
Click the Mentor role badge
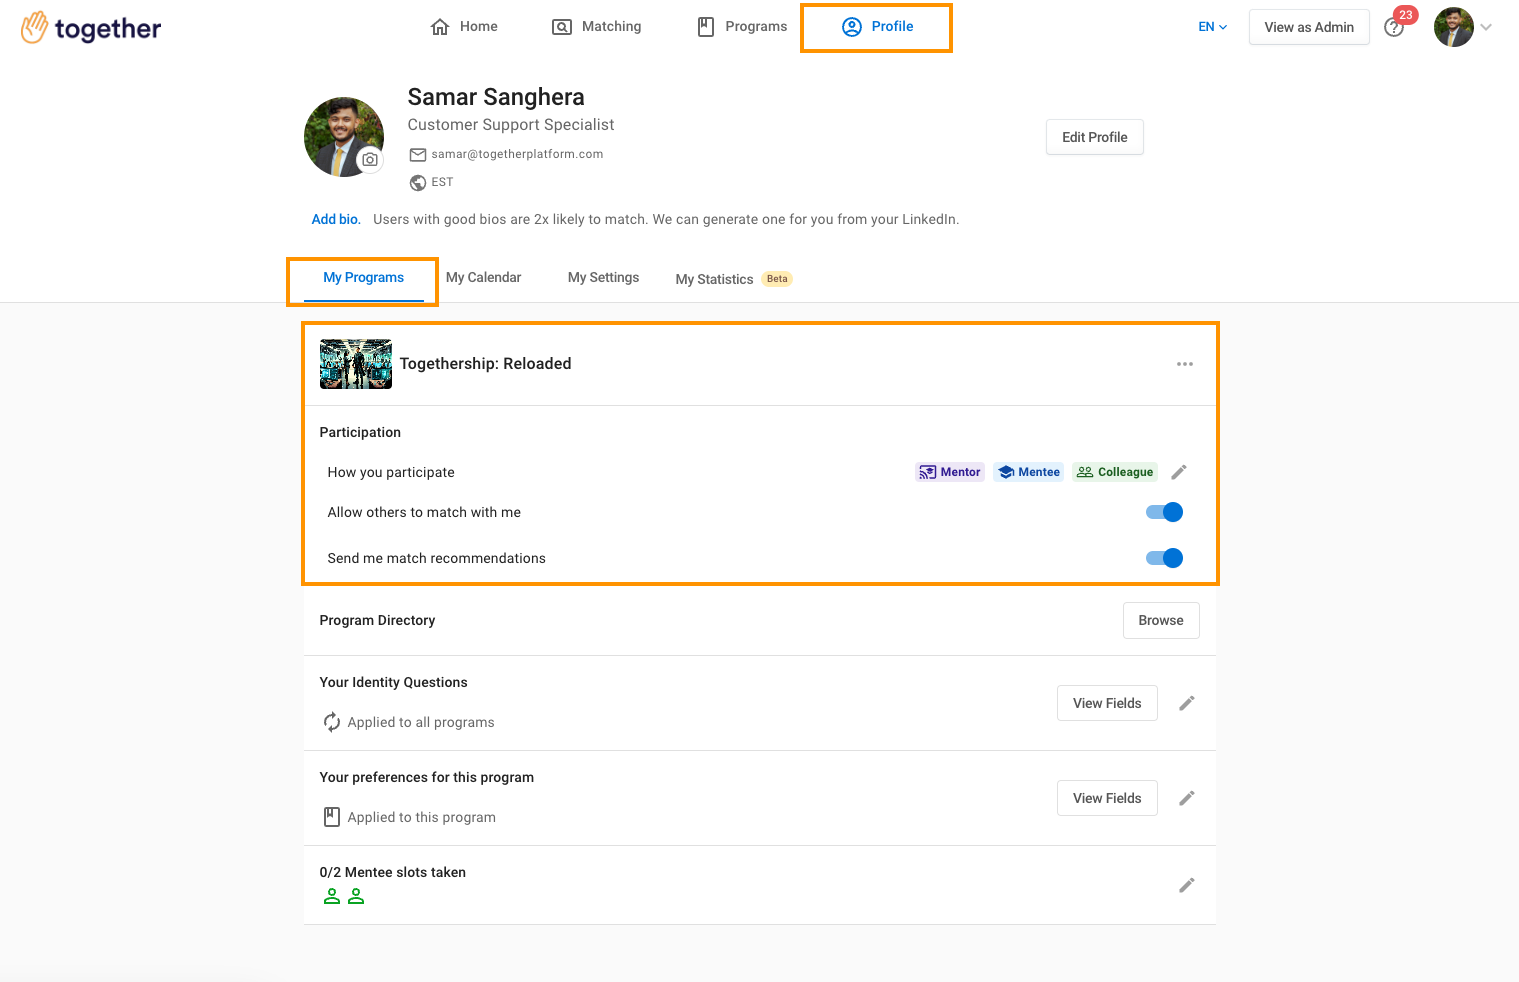coord(950,472)
